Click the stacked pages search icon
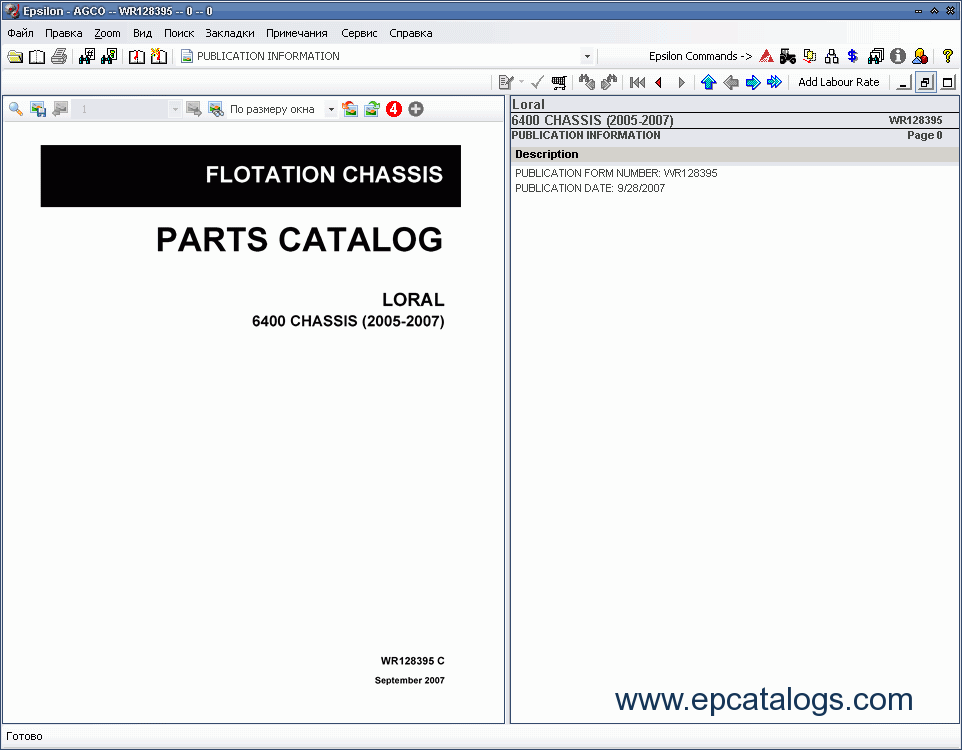962x750 pixels. click(875, 56)
